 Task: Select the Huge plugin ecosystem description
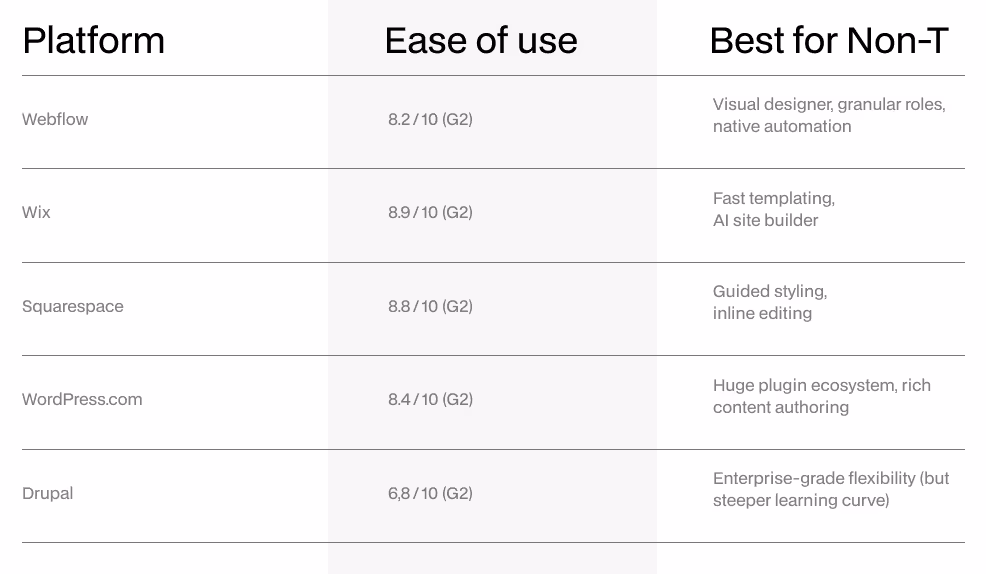(822, 396)
